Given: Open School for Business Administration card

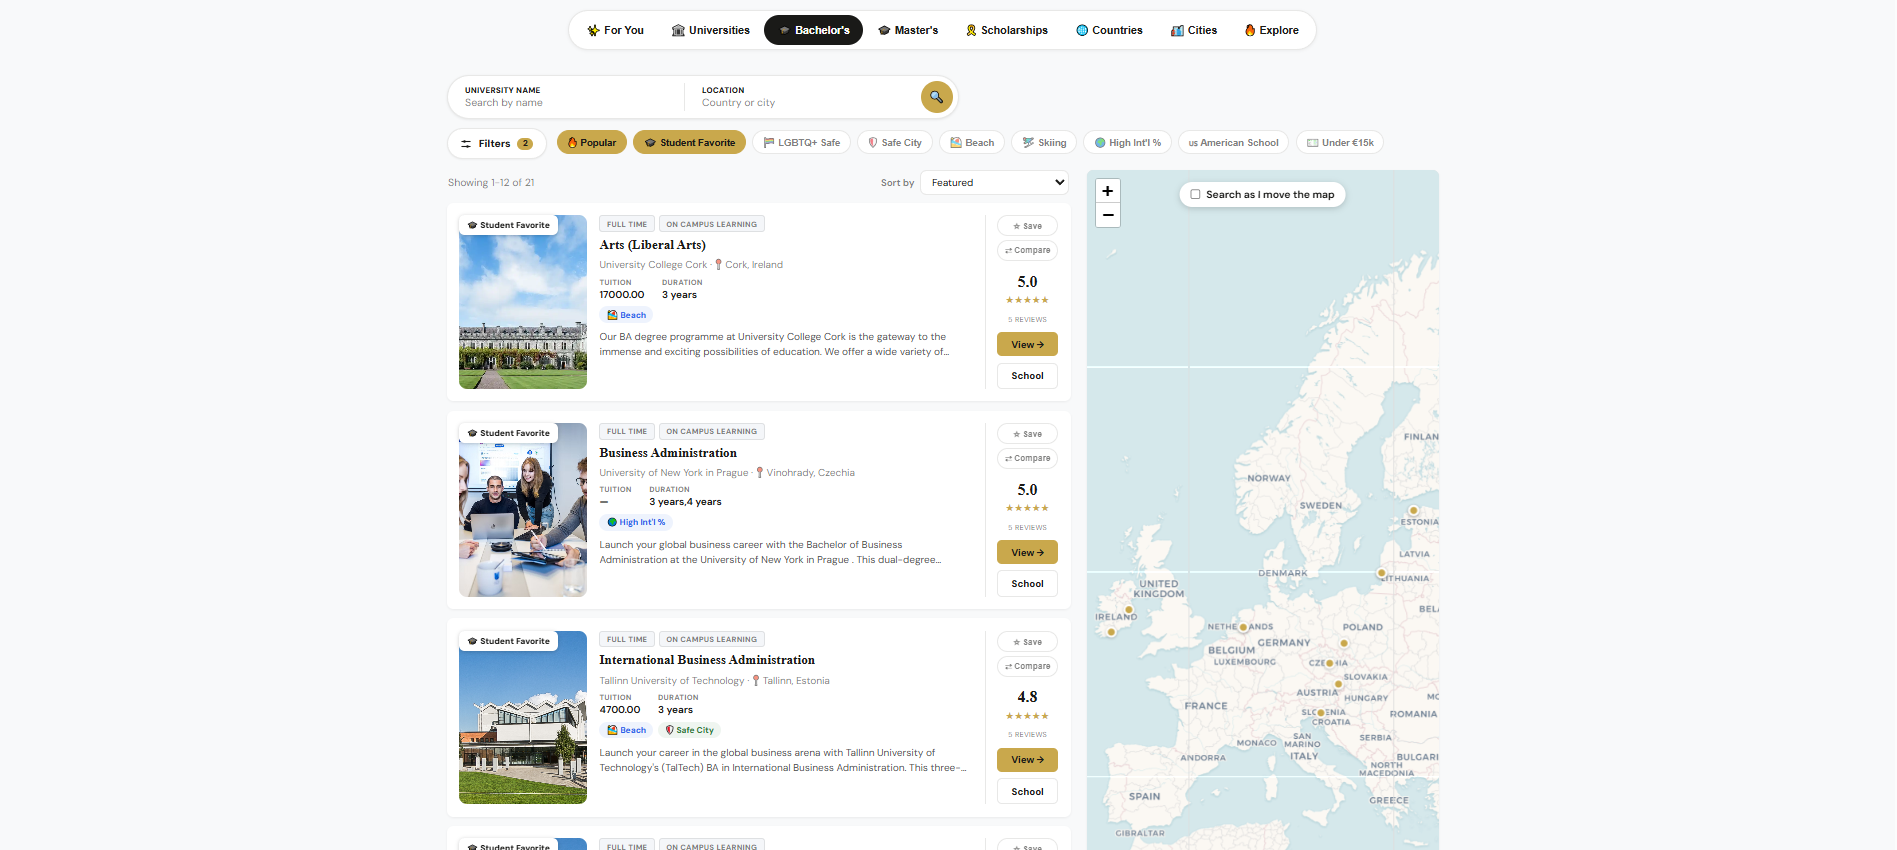Looking at the screenshot, I should click(1027, 584).
